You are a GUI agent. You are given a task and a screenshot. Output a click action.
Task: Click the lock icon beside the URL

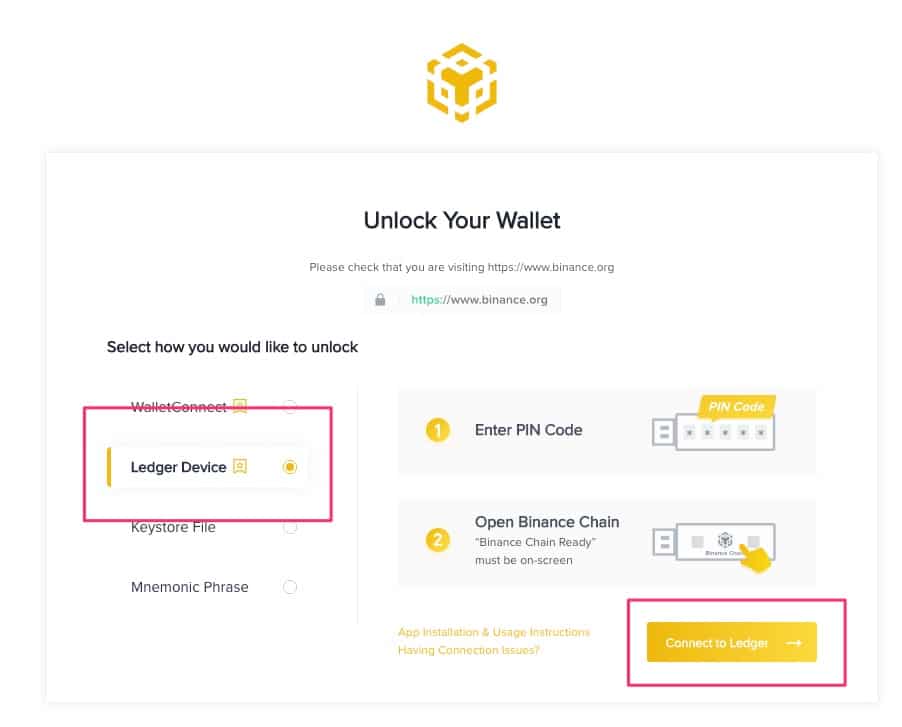click(380, 299)
